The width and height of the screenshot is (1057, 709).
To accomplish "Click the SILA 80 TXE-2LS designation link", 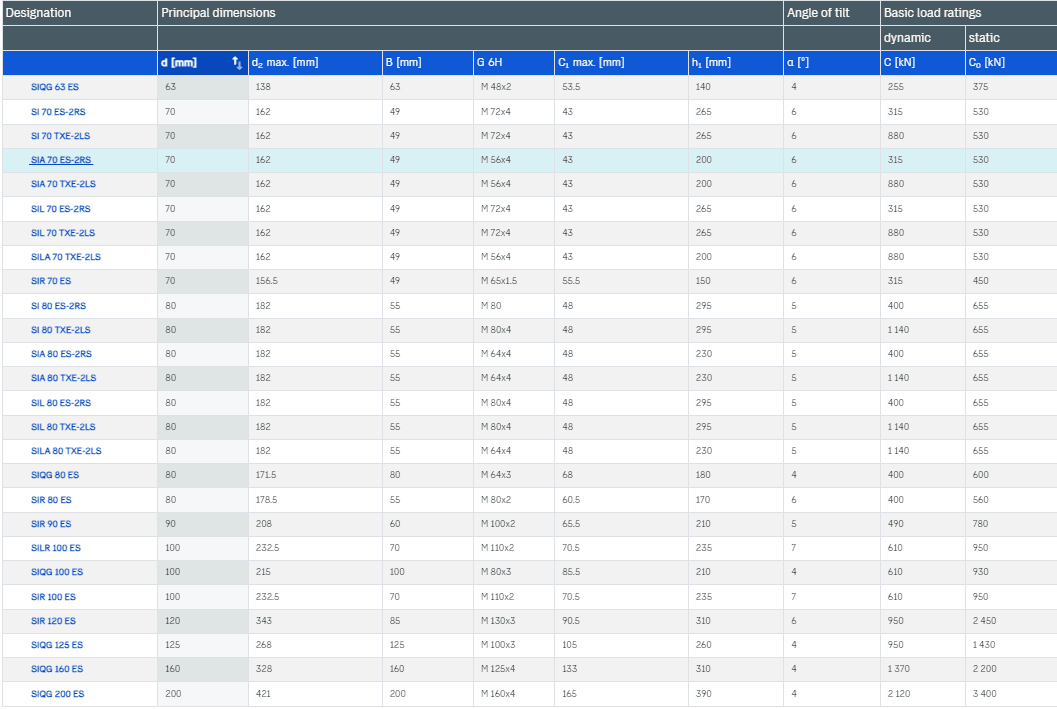I will (x=66, y=452).
